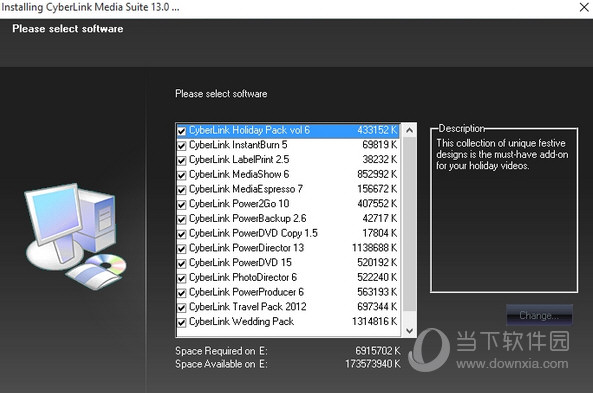The height and width of the screenshot is (393, 593).
Task: Close the CyberLink Media Suite installer window
Action: 584,7
